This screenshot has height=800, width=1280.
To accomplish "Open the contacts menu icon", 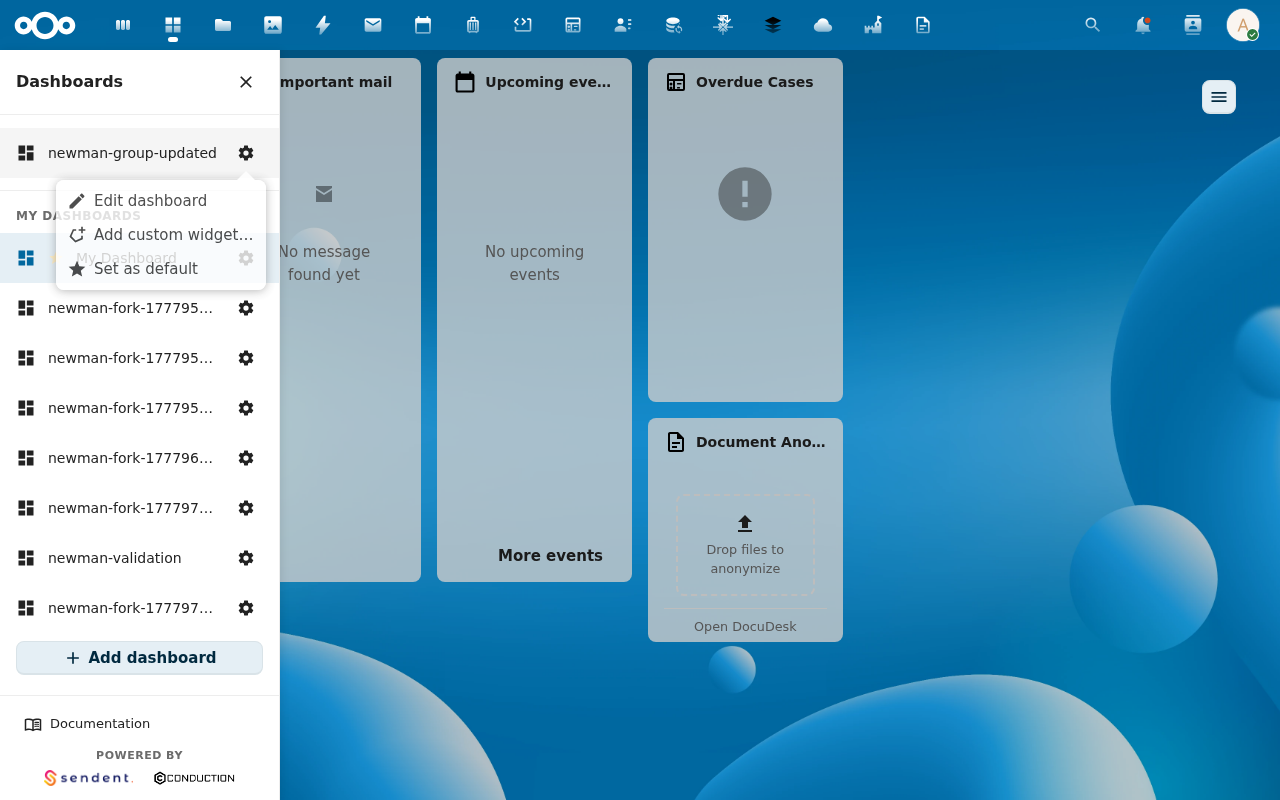I will click(1193, 25).
